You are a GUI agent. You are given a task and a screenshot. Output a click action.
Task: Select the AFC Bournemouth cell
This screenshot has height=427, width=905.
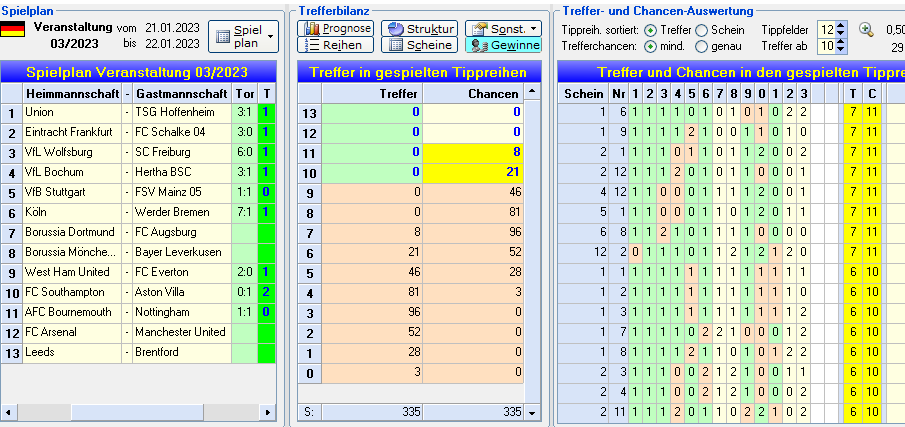click(x=72, y=312)
